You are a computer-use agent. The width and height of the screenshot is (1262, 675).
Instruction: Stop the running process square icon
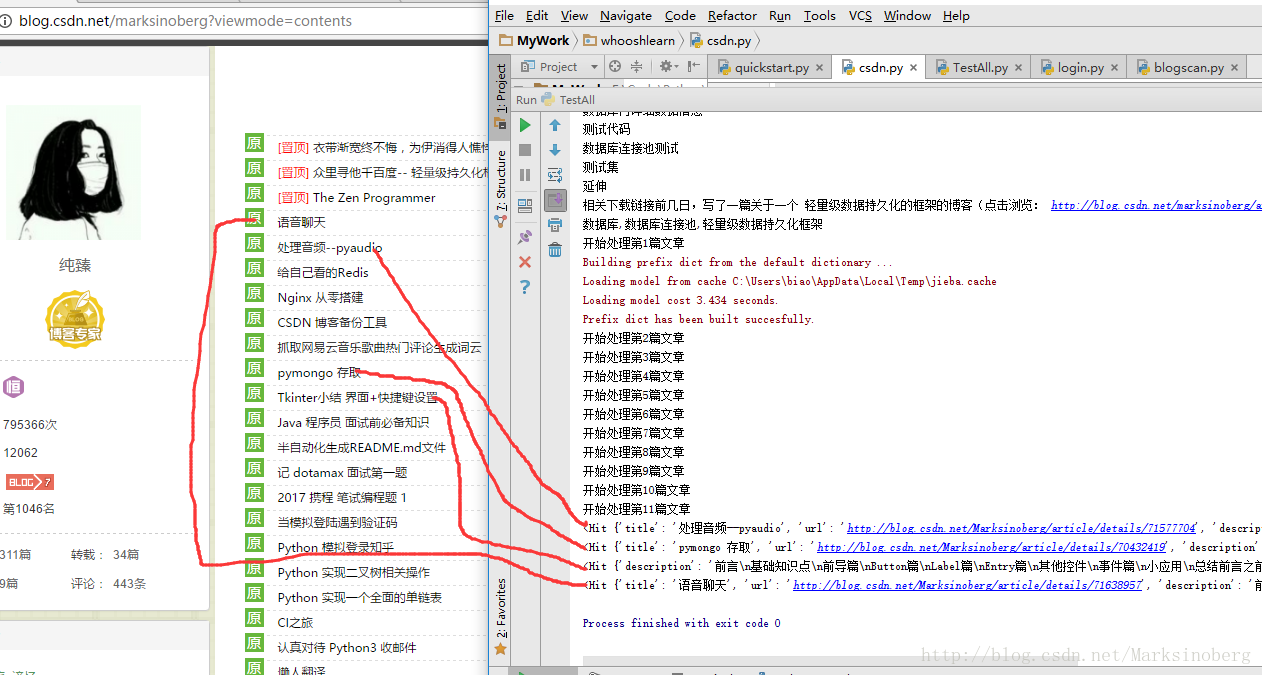525,150
